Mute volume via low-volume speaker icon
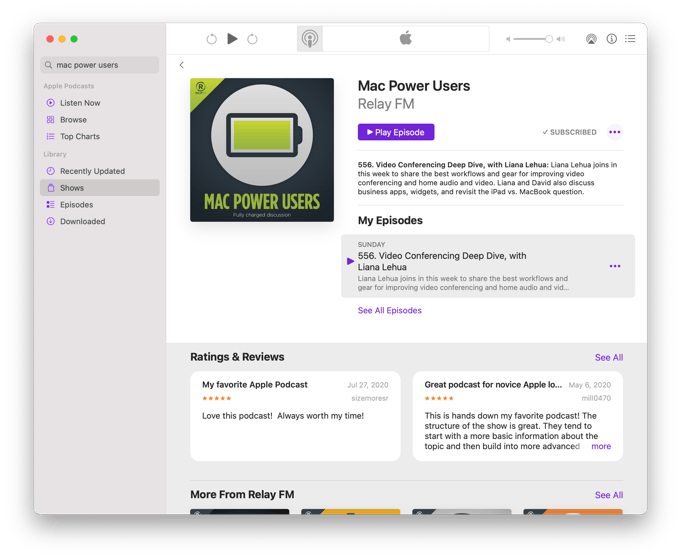Screen dimensions: 681x559 point(508,39)
